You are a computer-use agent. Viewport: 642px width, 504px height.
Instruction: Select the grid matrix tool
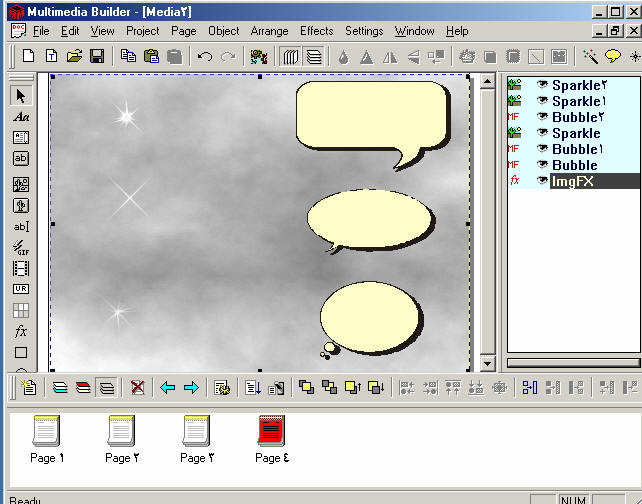(x=20, y=310)
